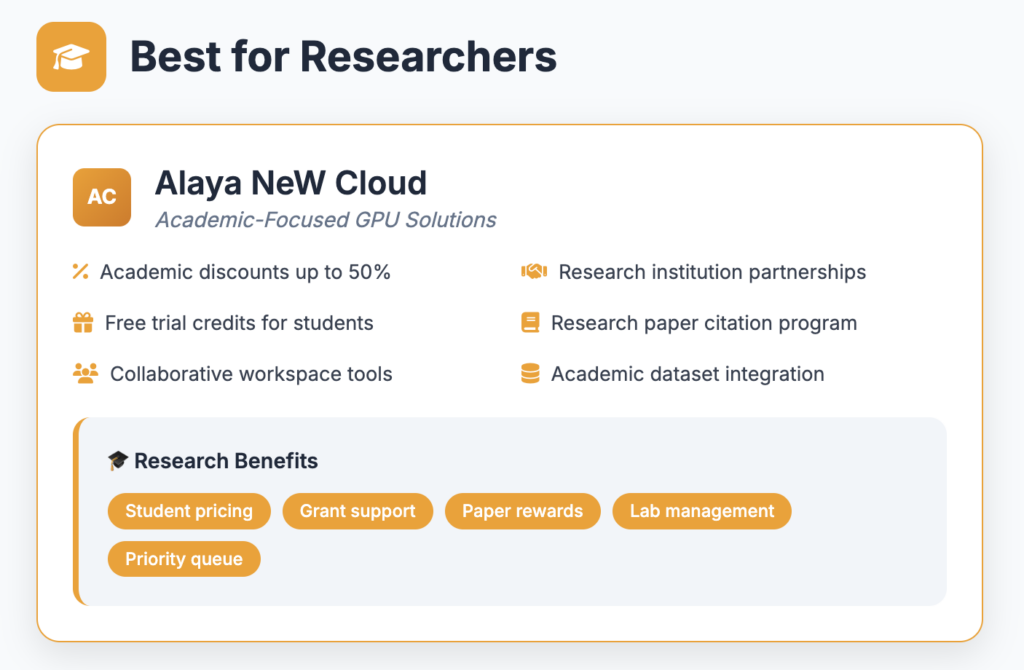The width and height of the screenshot is (1024, 670).
Task: Click the orange graduation cap header icon
Action: click(71, 57)
